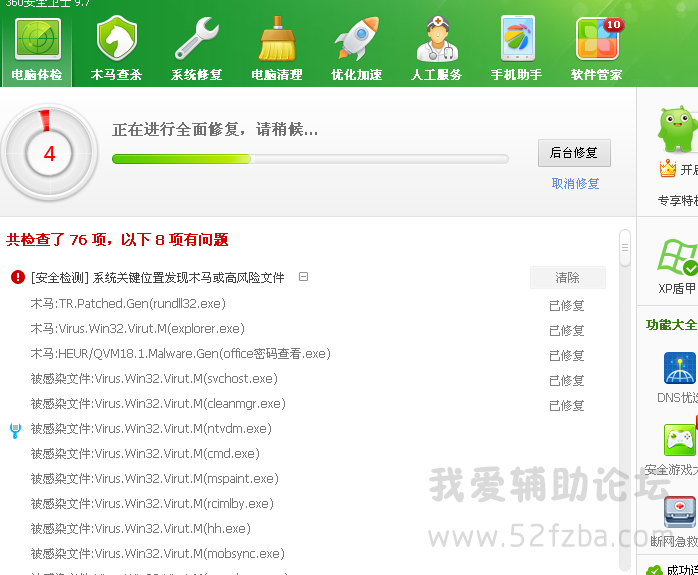This screenshot has height=575, width=698.
Task: Select the svchost.exe infected file row
Action: coord(154,378)
